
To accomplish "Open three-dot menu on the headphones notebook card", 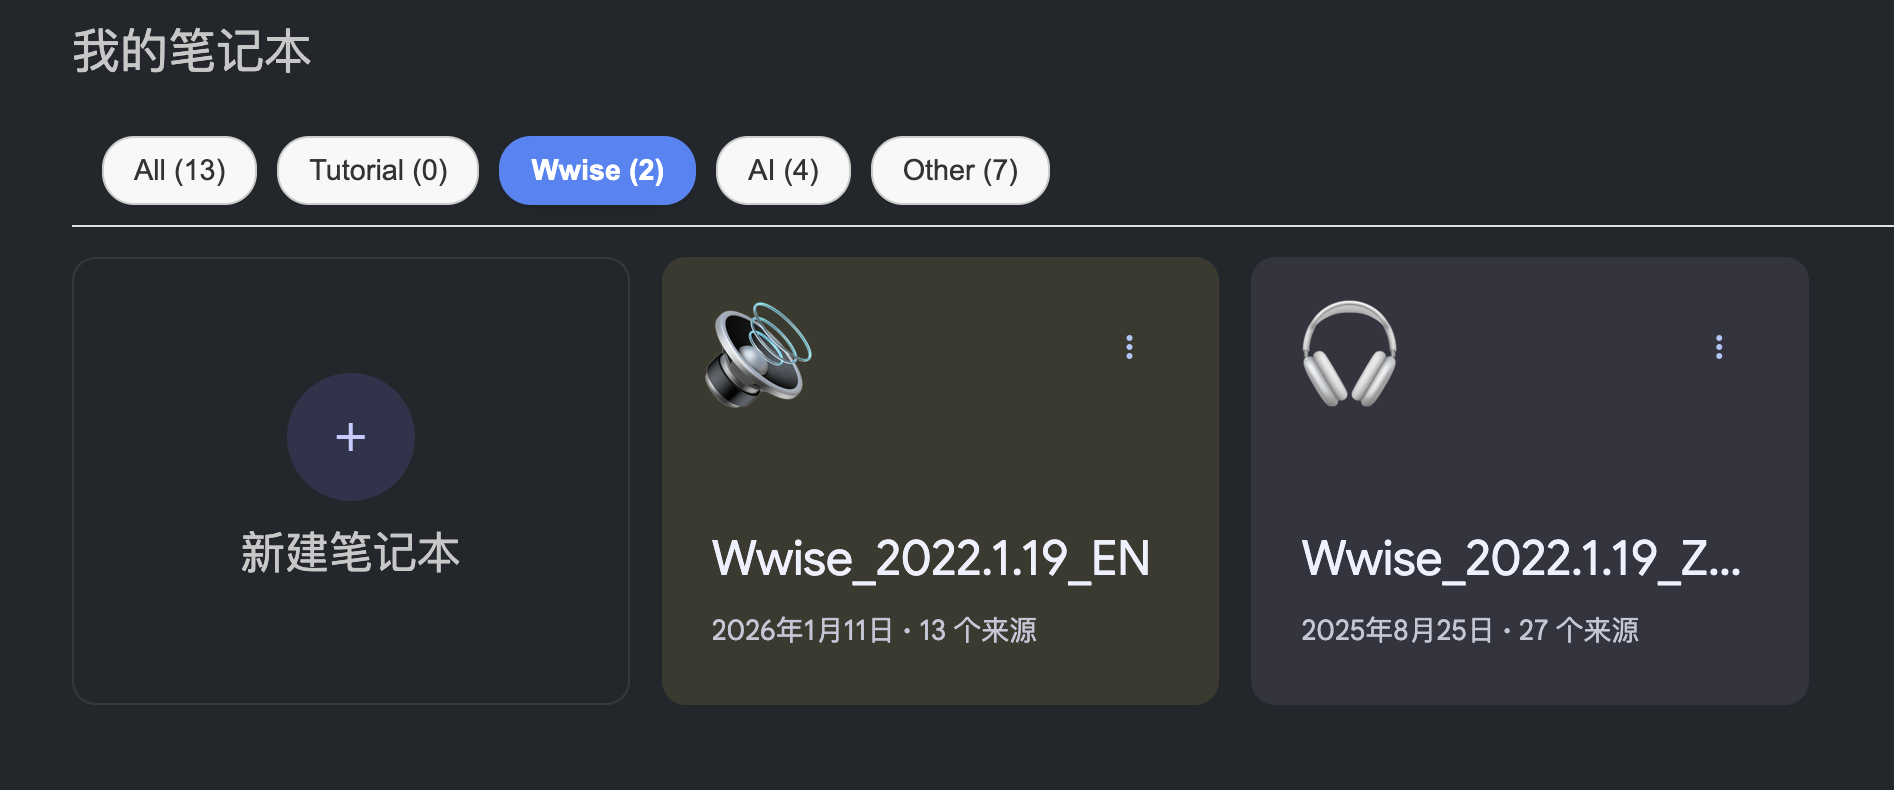I will [1719, 347].
